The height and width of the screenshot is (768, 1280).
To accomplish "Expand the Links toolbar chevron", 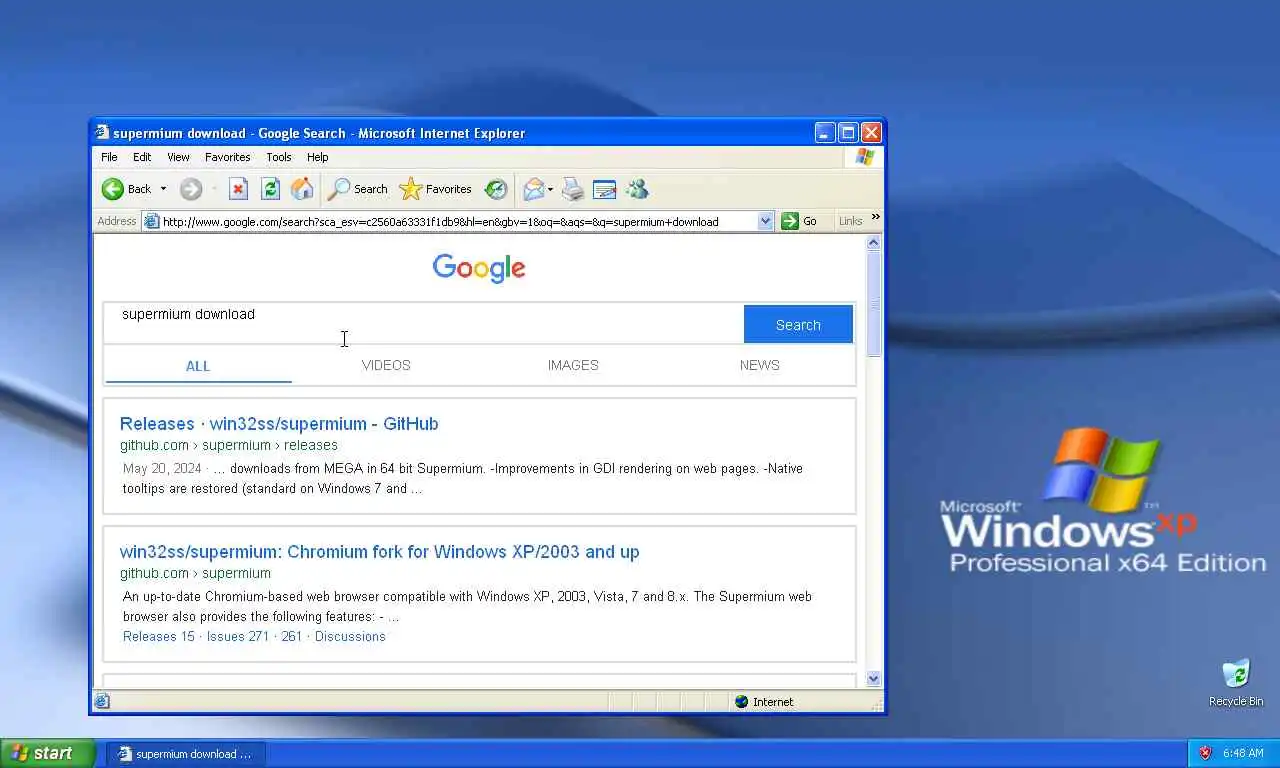I will 876,217.
